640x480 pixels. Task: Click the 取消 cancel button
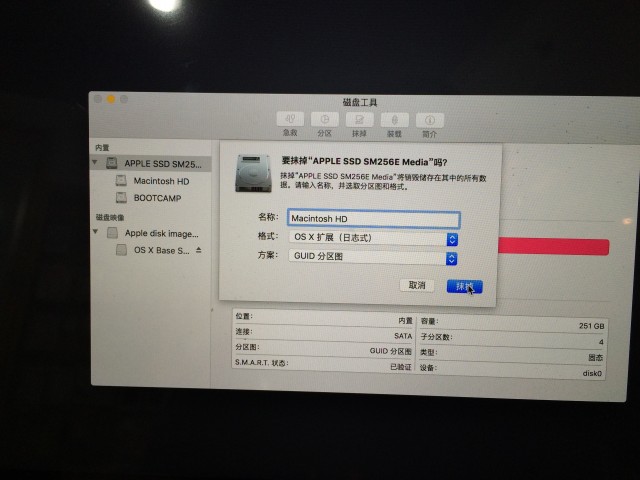click(417, 285)
